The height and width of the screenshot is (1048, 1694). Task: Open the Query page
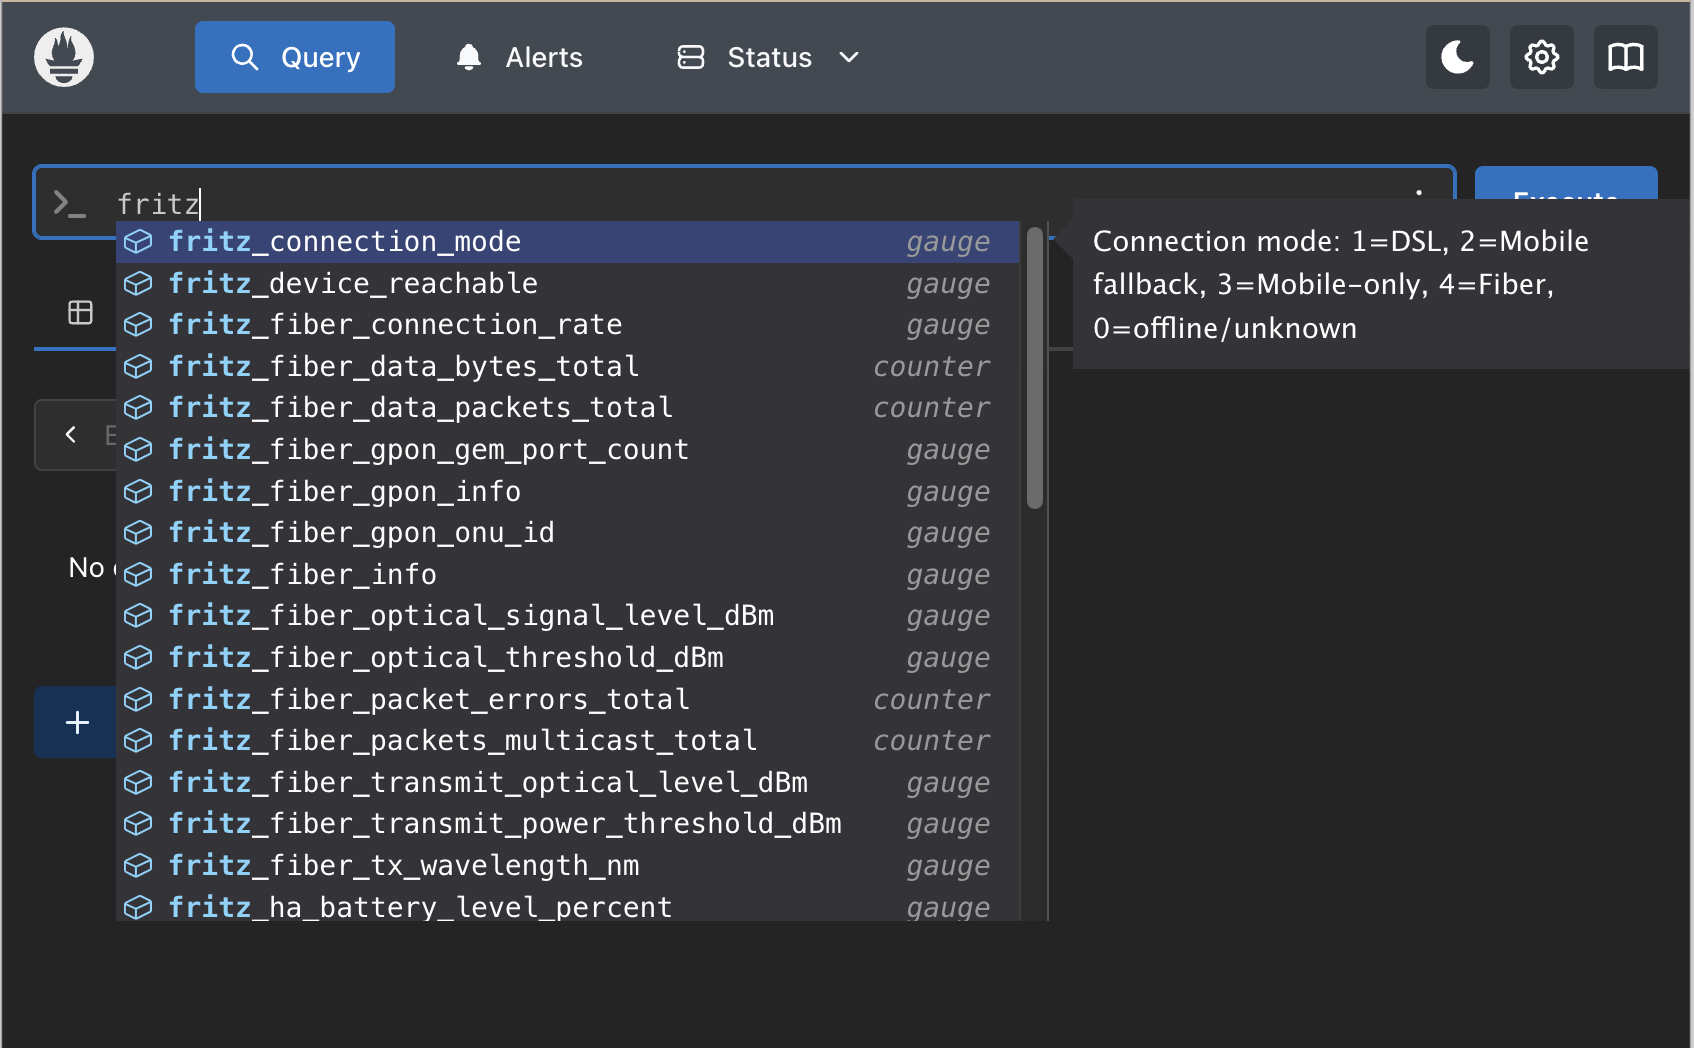(x=295, y=57)
